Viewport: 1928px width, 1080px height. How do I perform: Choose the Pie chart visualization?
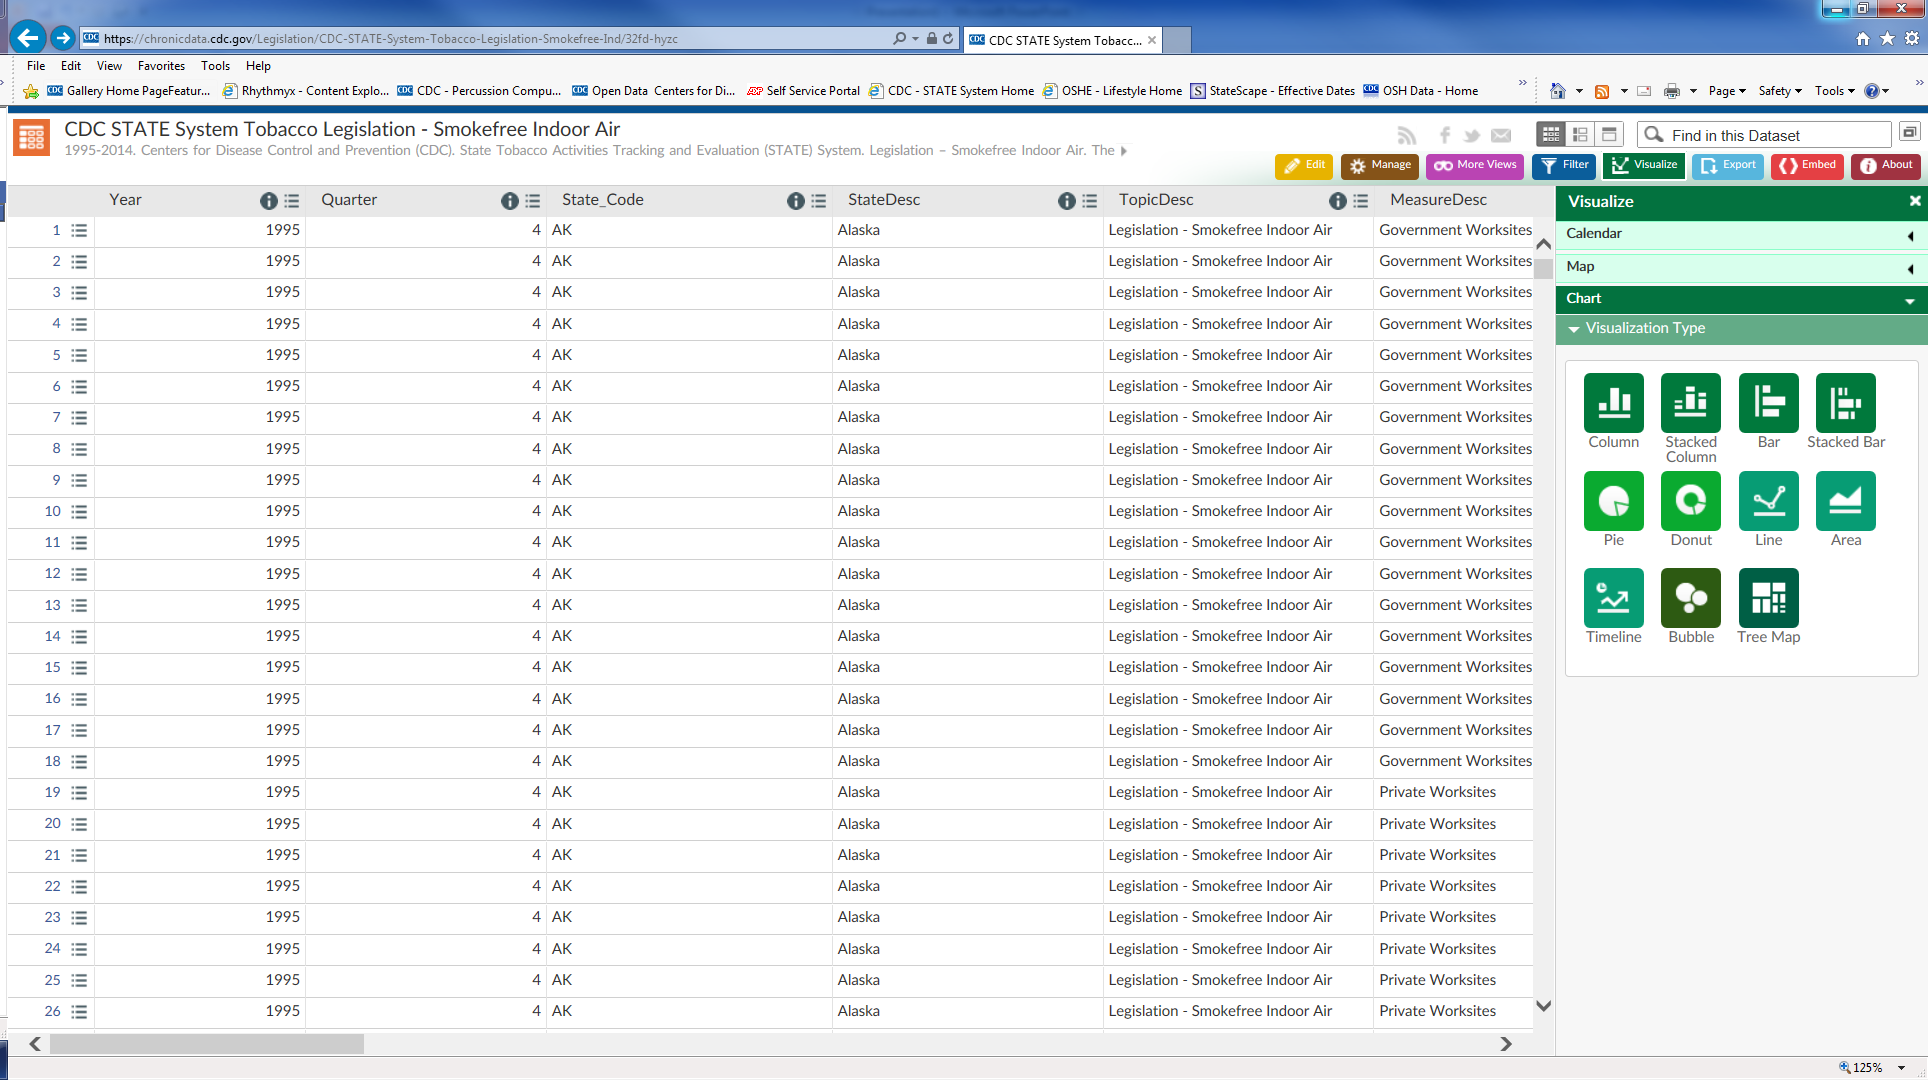(1613, 501)
